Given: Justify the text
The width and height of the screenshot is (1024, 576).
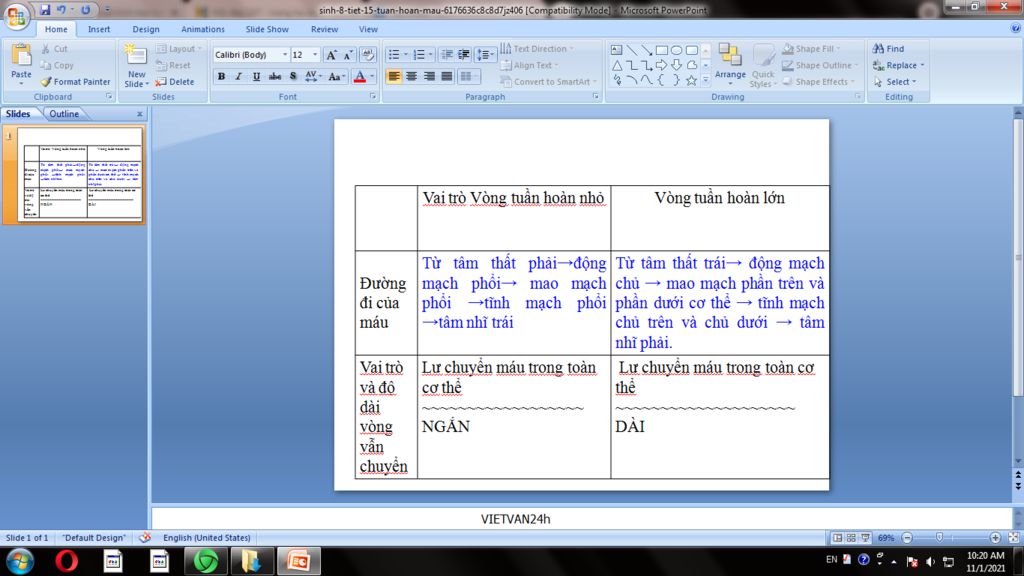Looking at the screenshot, I should pos(447,76).
